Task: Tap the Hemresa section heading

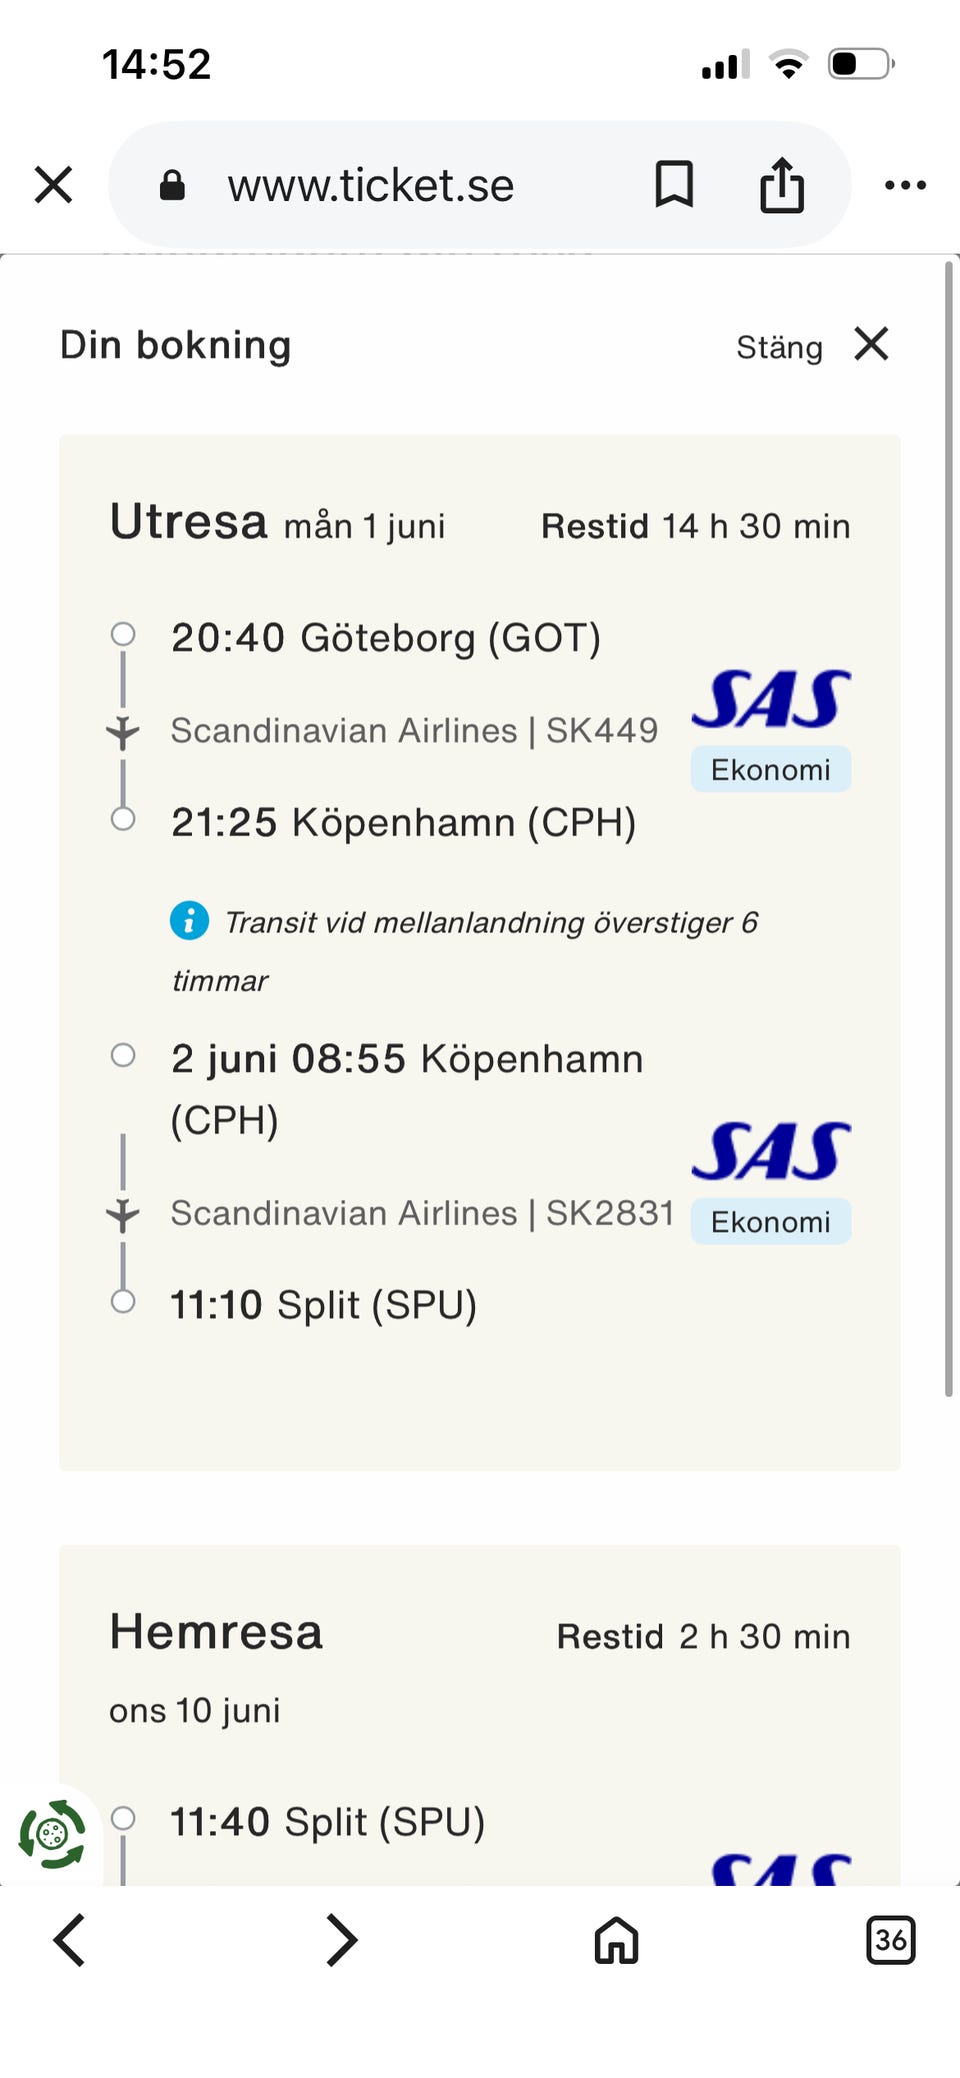Action: (216, 1633)
